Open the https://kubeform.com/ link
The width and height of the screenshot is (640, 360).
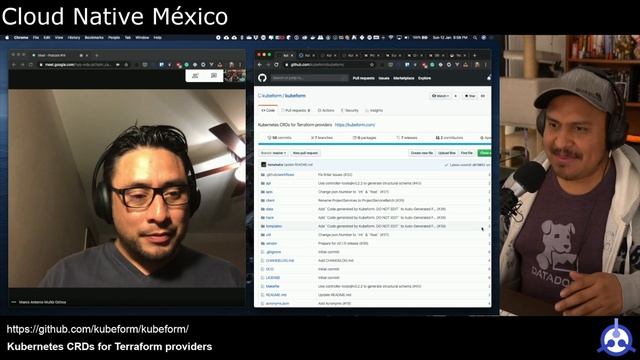click(x=355, y=125)
